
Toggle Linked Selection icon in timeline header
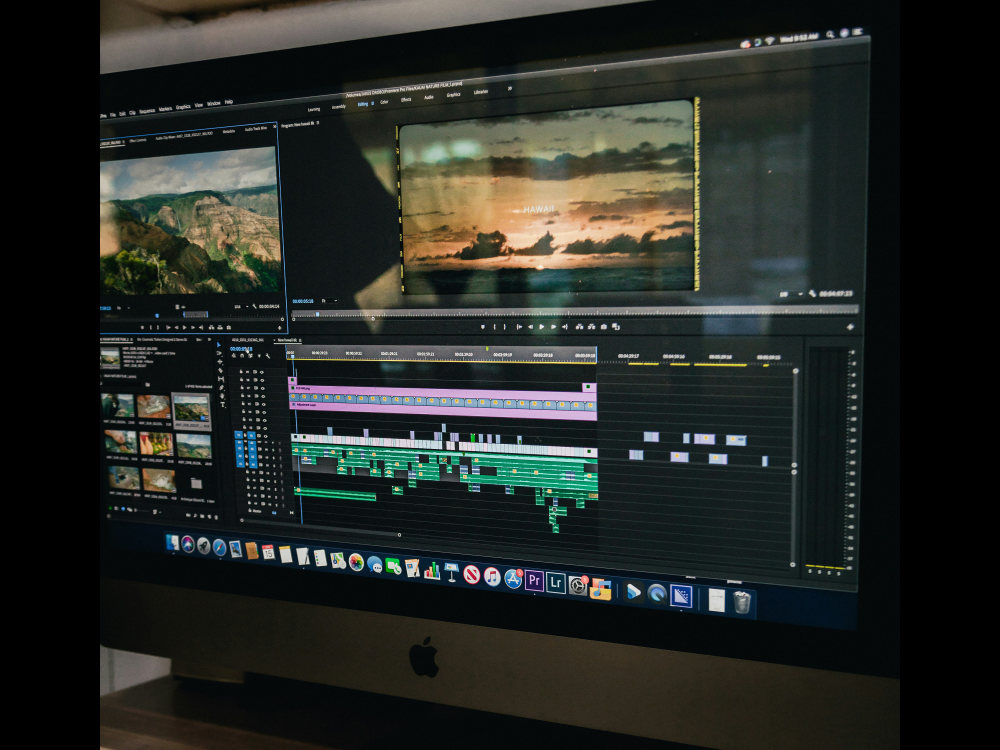click(250, 356)
